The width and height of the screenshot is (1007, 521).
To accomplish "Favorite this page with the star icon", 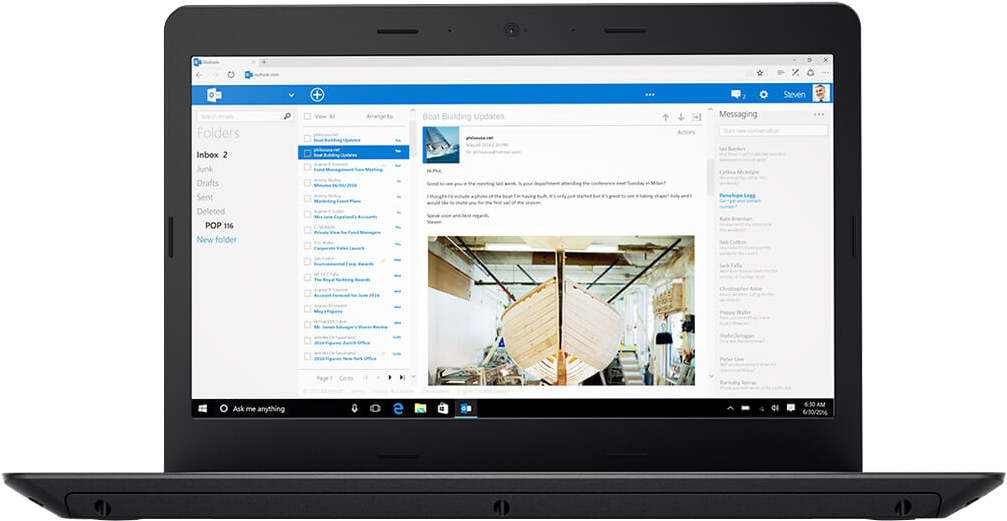I will [x=760, y=73].
